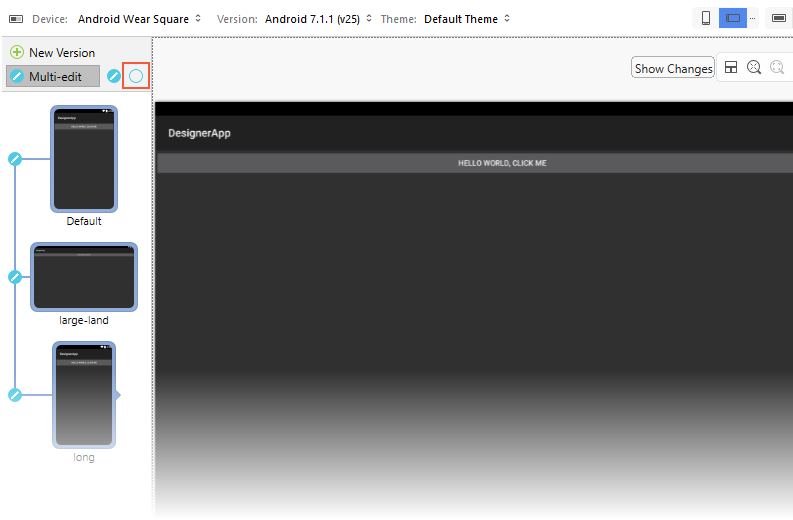The width and height of the screenshot is (793, 520).
Task: Click the layout grid icon beside Show Changes
Action: click(x=731, y=67)
